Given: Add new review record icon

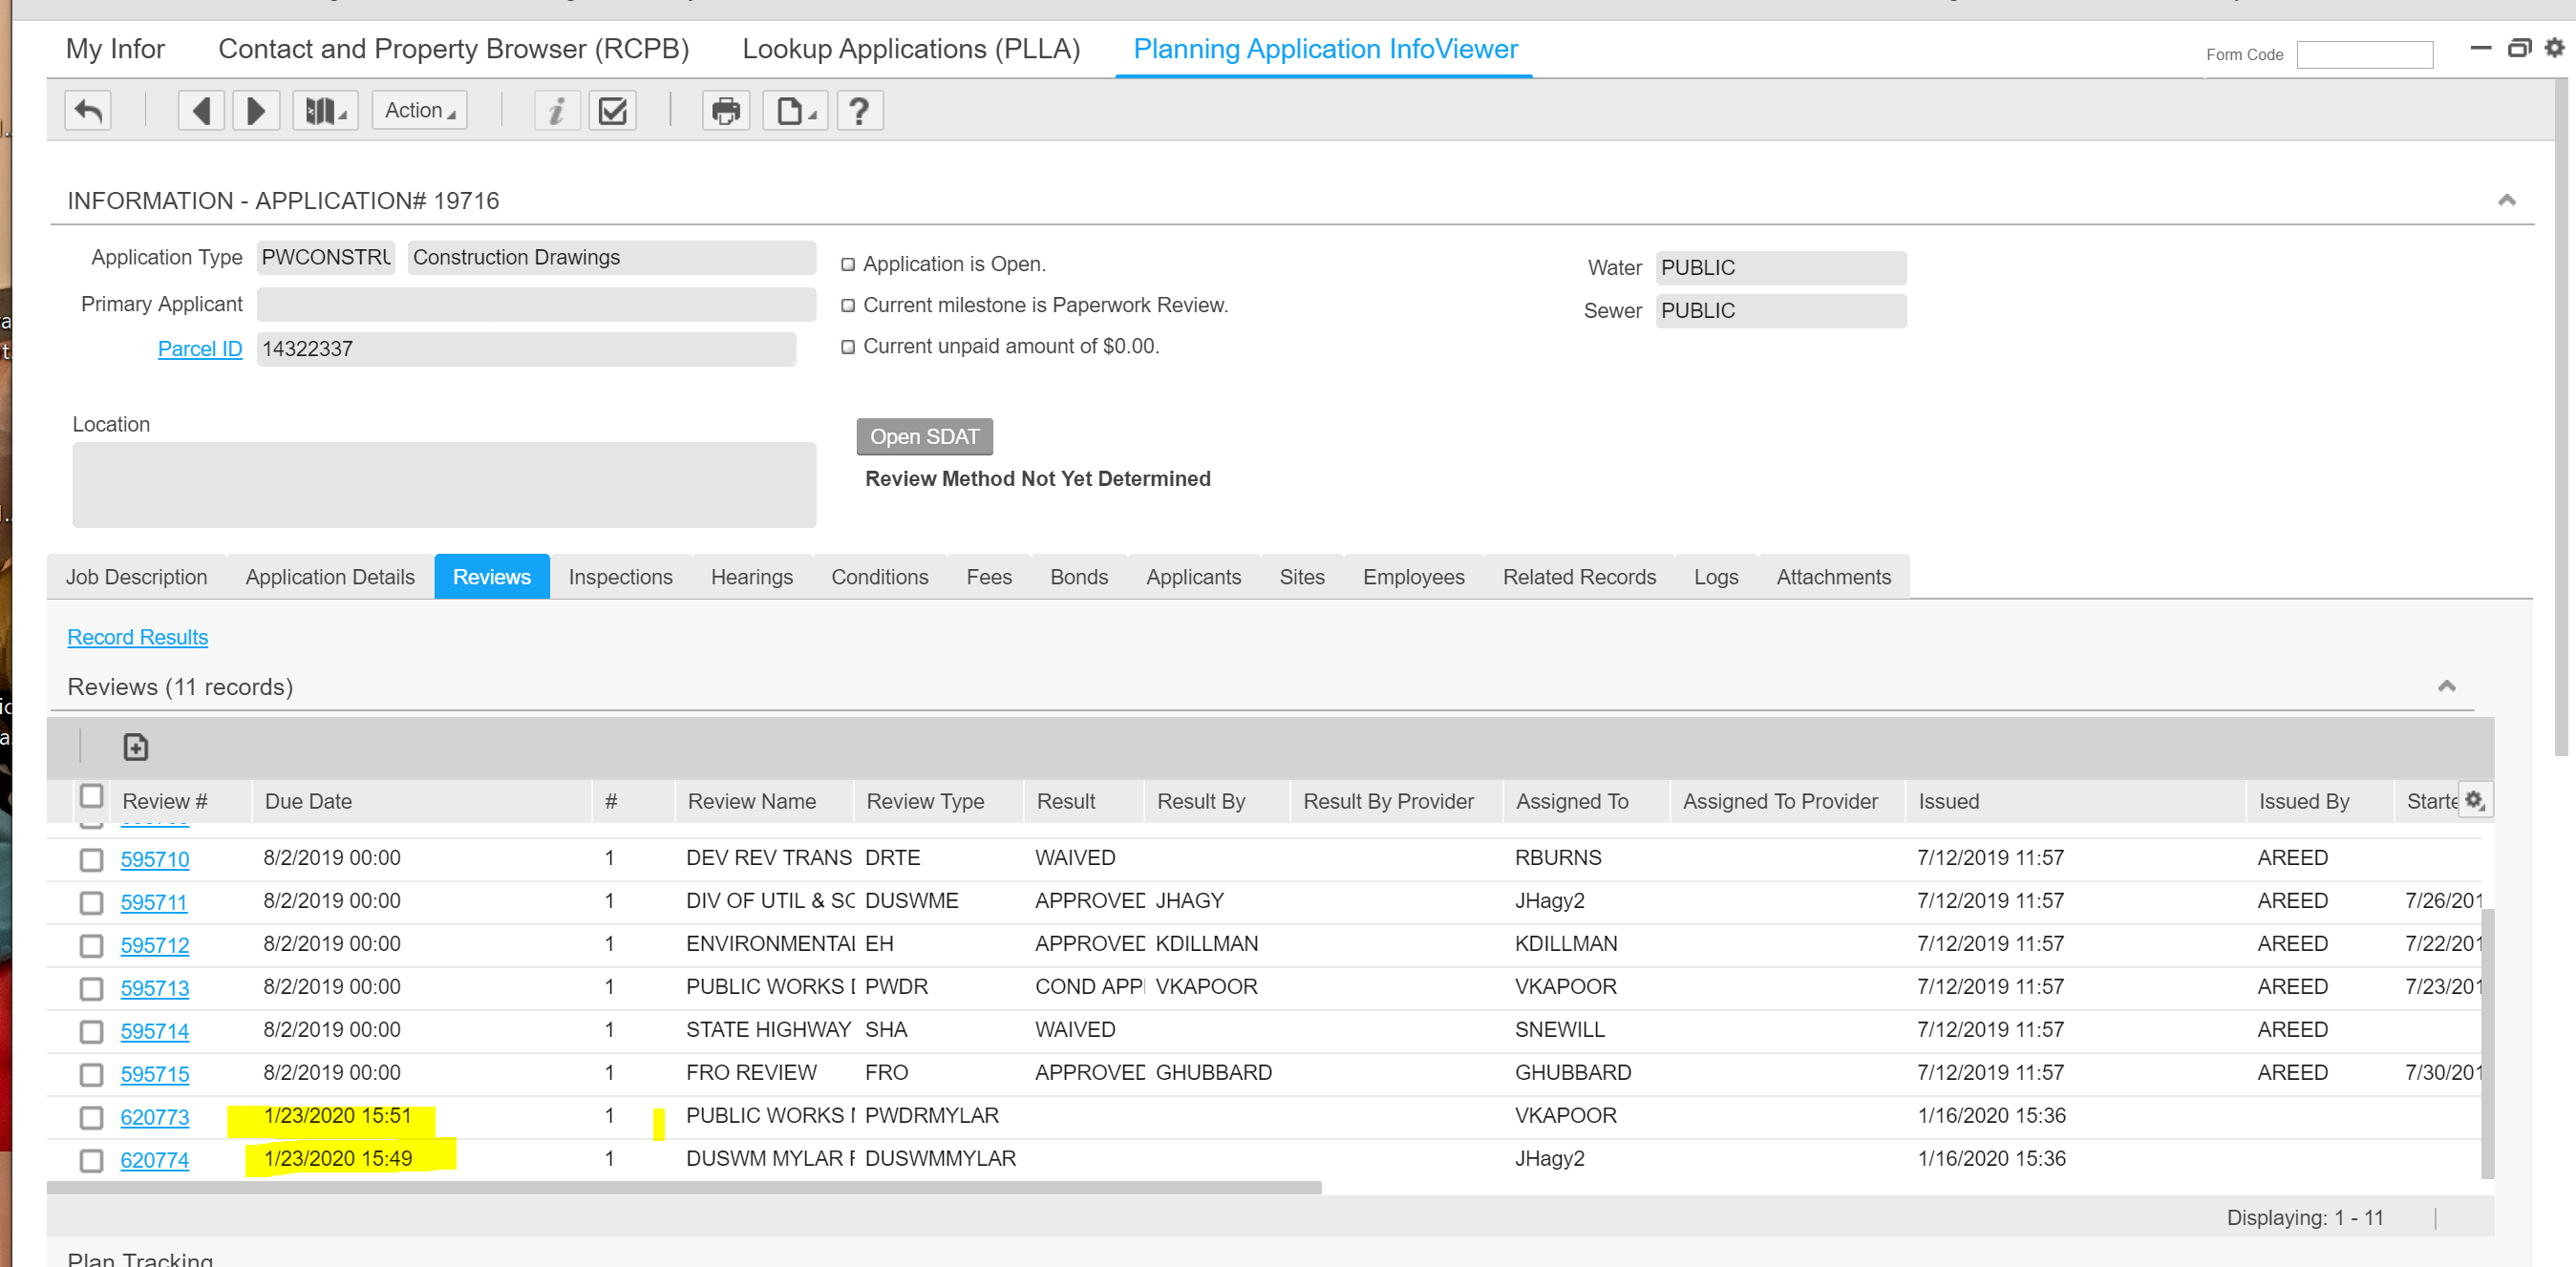Looking at the screenshot, I should [135, 747].
